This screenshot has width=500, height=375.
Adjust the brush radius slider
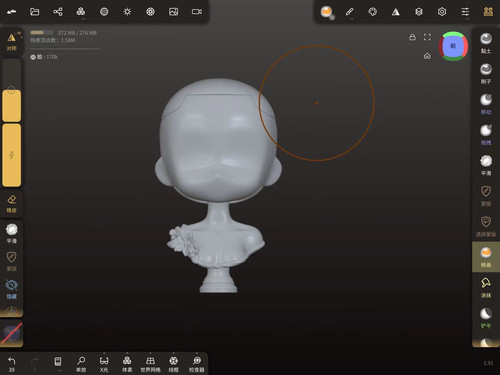(12, 90)
